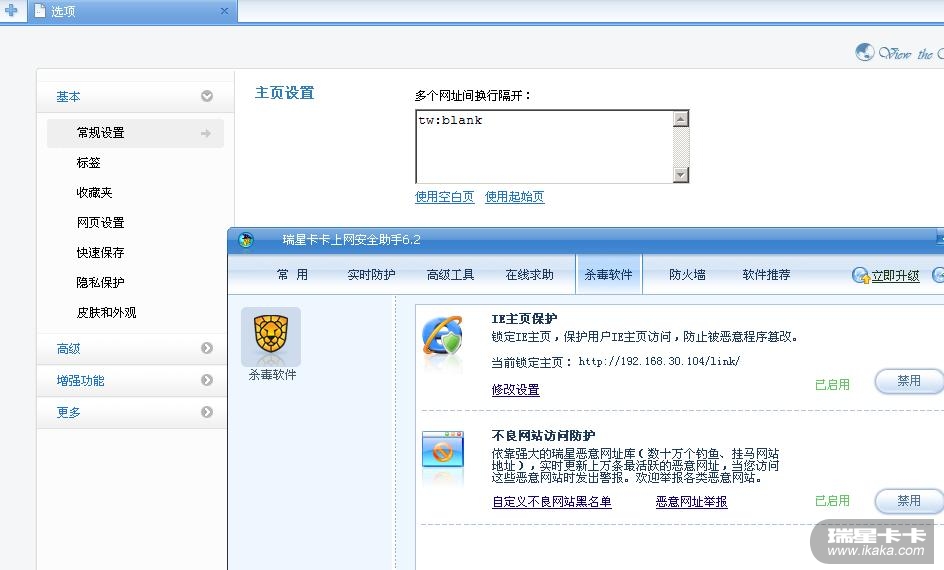Switch to the 实时防护 tab
This screenshot has height=570, width=944.
click(x=371, y=274)
